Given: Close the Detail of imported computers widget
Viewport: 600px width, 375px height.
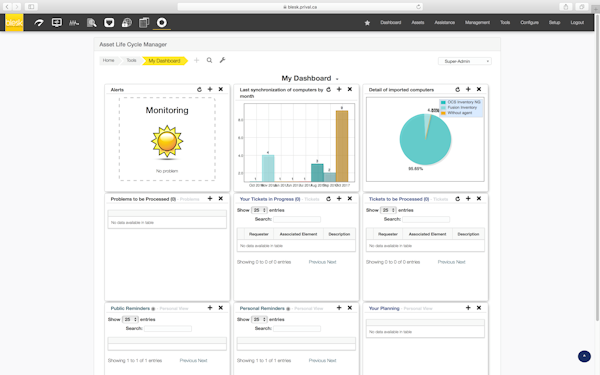Looking at the screenshot, I should point(479,89).
